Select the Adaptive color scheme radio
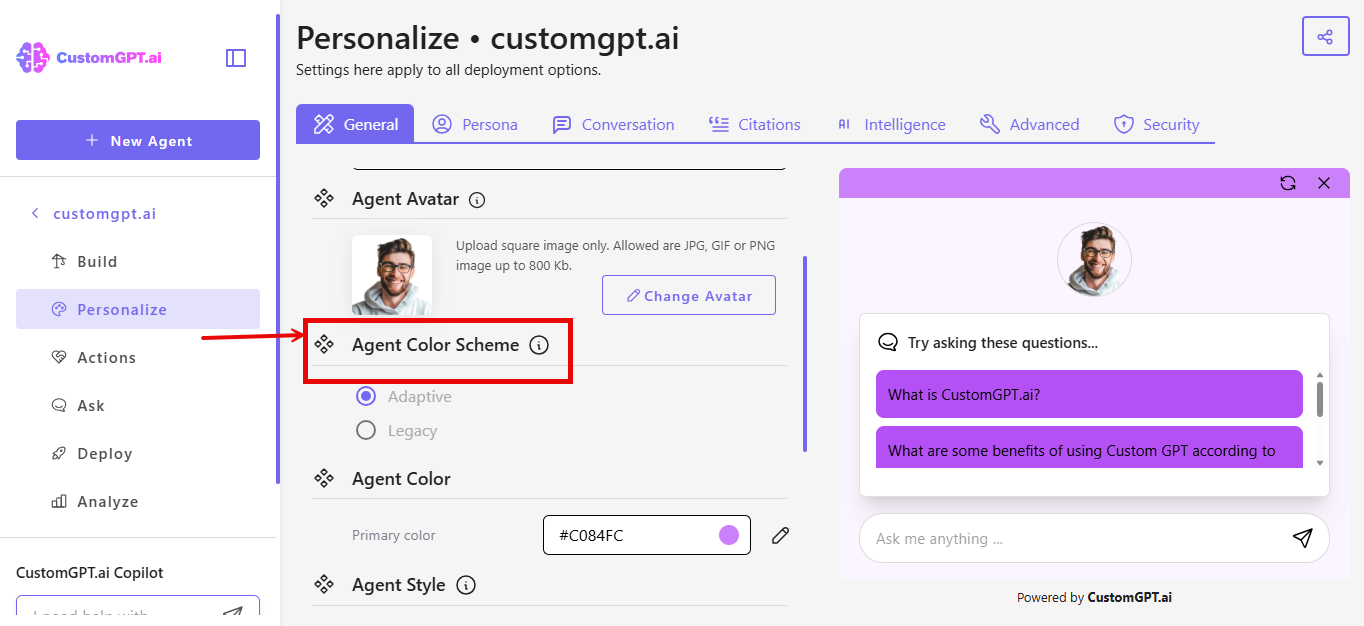 tap(366, 396)
